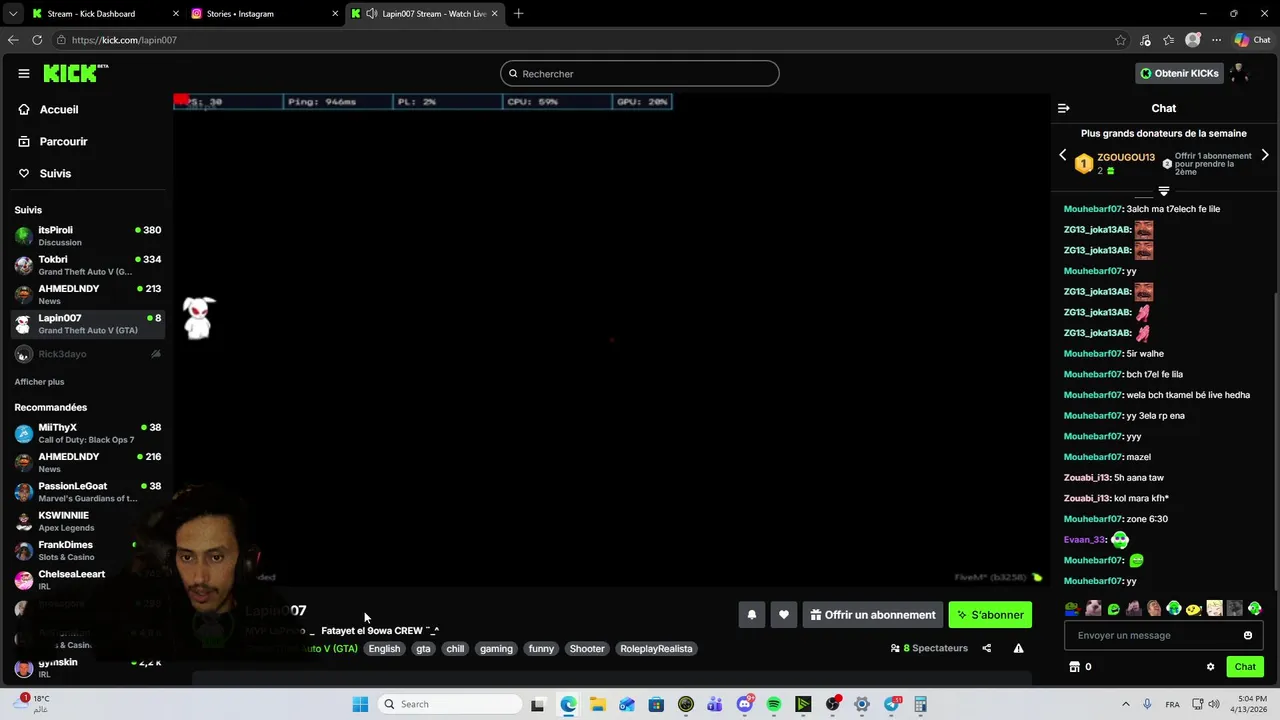Show hidden system tray icons
Viewport: 1280px width, 720px height.
pyautogui.click(x=1126, y=704)
